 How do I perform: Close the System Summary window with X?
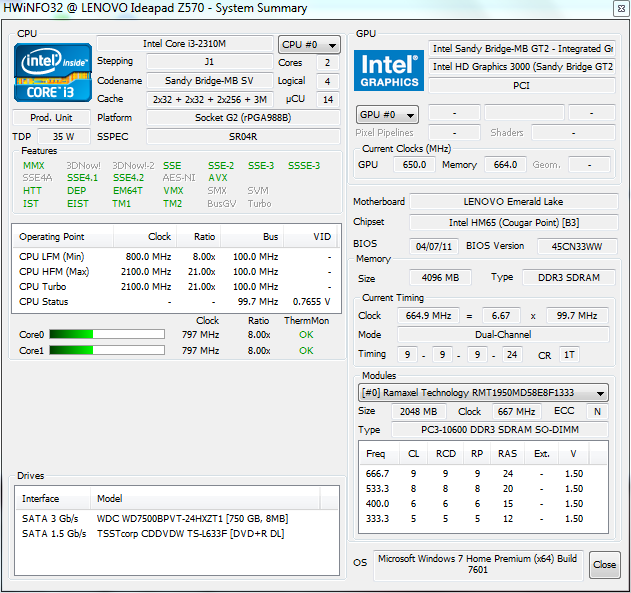pos(622,8)
